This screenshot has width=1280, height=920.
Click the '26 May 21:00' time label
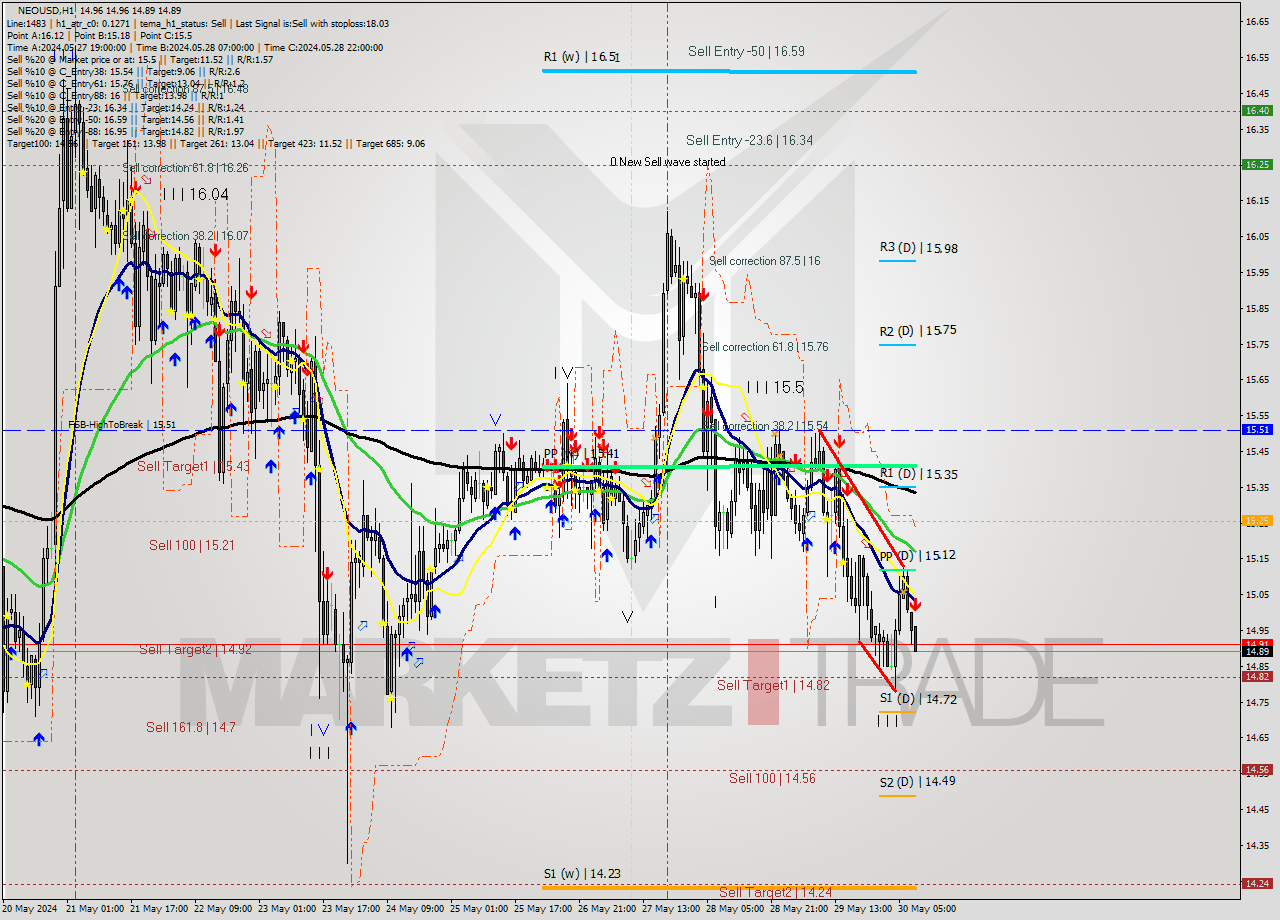click(605, 909)
